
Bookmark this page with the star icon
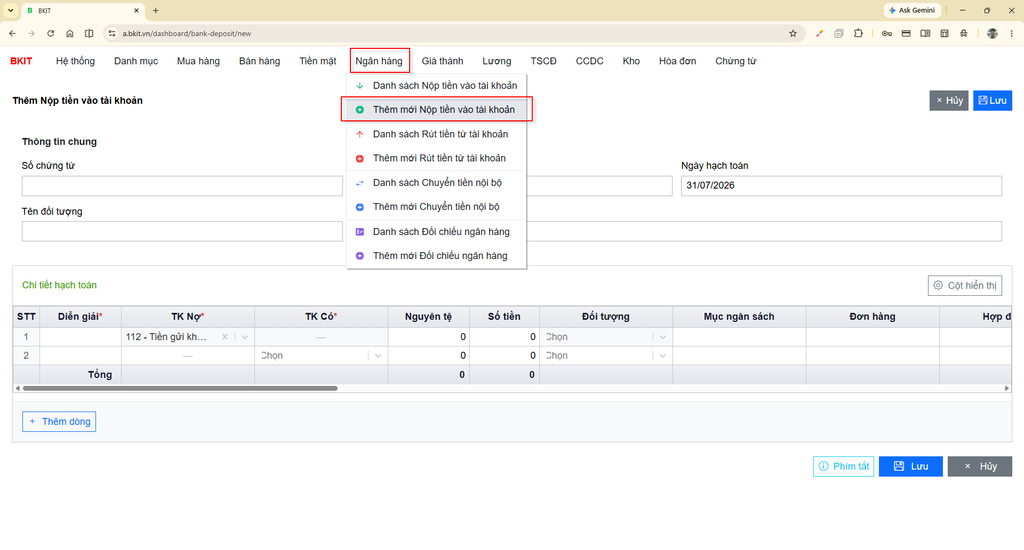point(793,33)
